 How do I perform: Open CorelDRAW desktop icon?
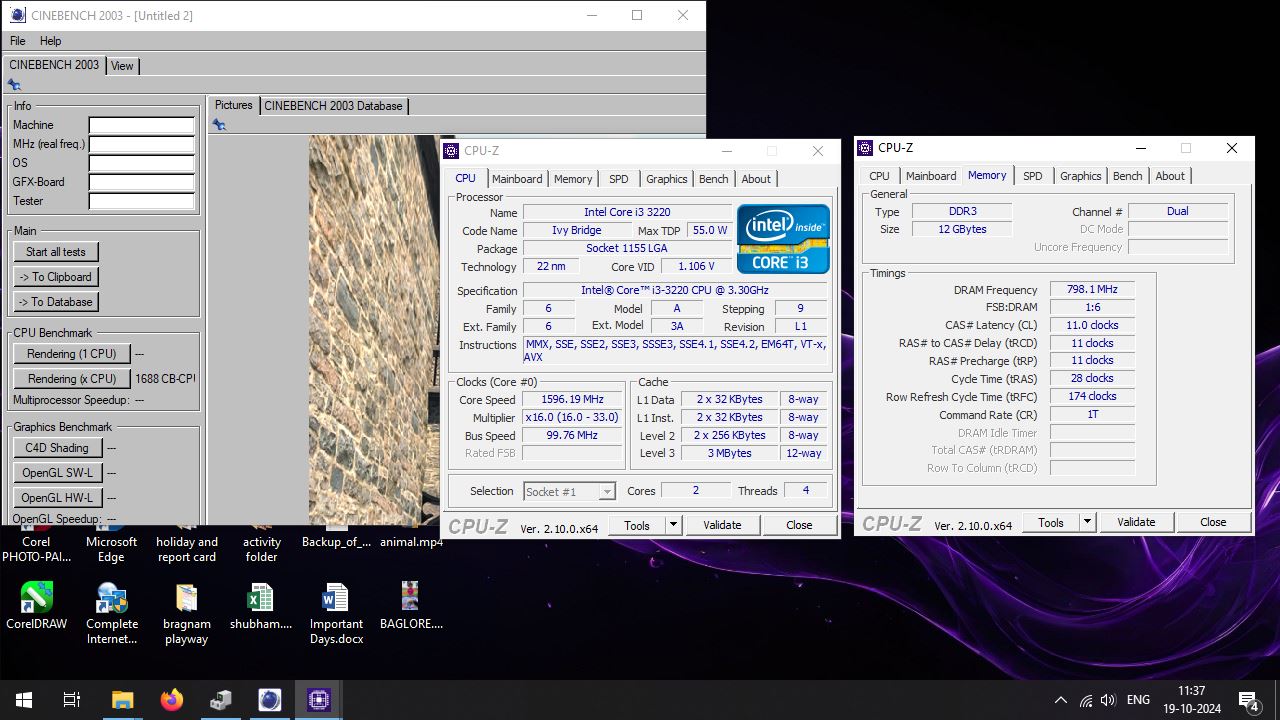pos(36,607)
